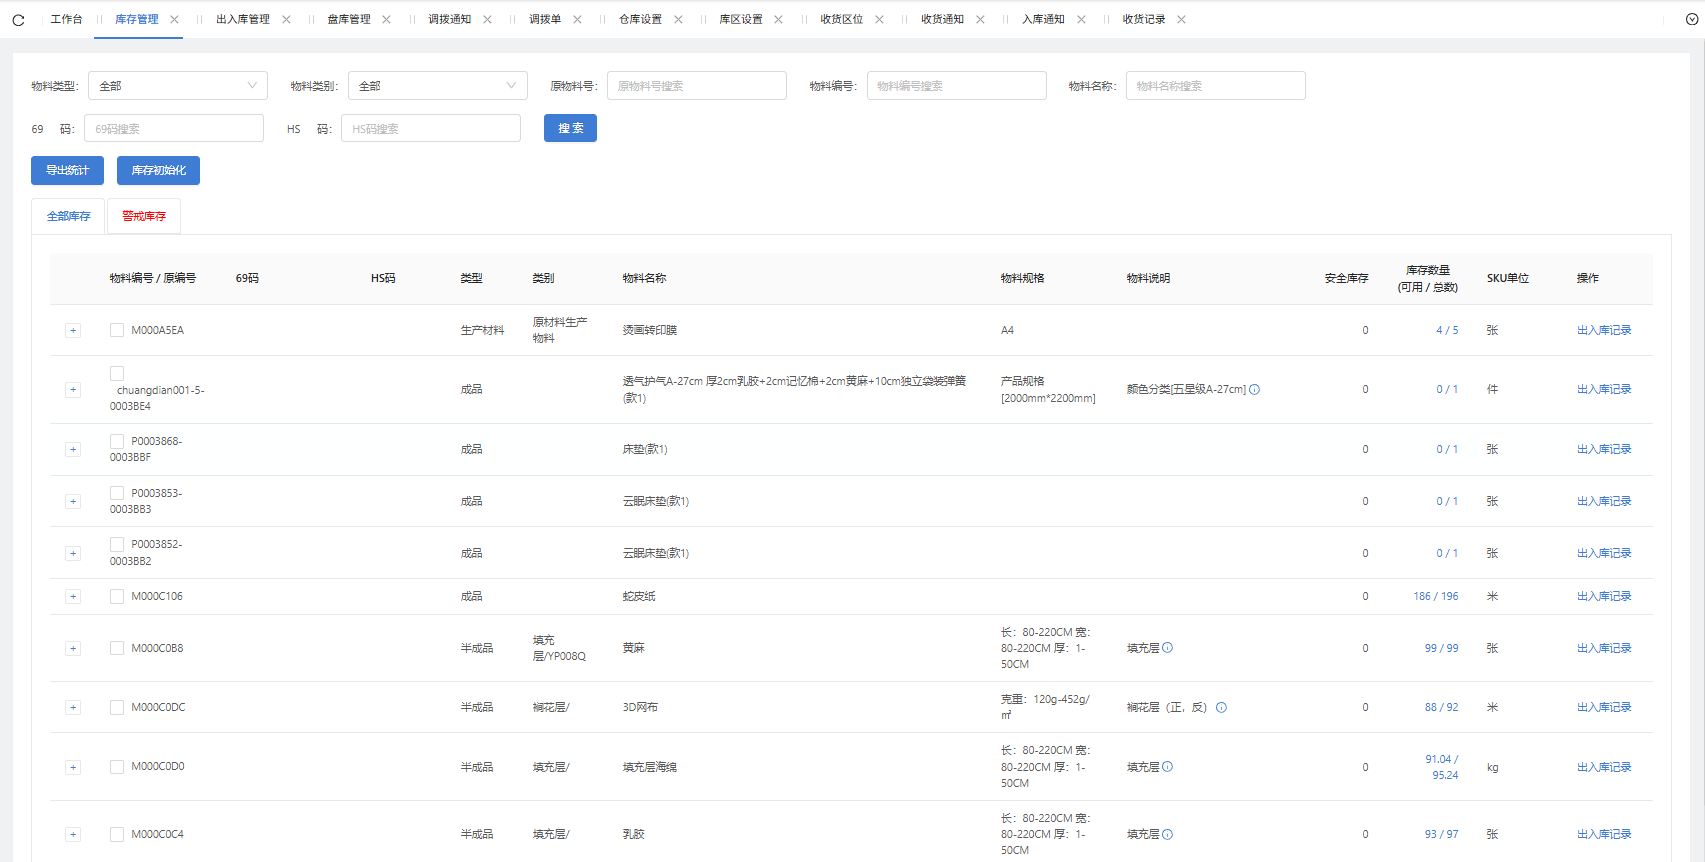The width and height of the screenshot is (1705, 862).
Task: Open 出入库记录 for 3D网布 row
Action: point(1604,707)
